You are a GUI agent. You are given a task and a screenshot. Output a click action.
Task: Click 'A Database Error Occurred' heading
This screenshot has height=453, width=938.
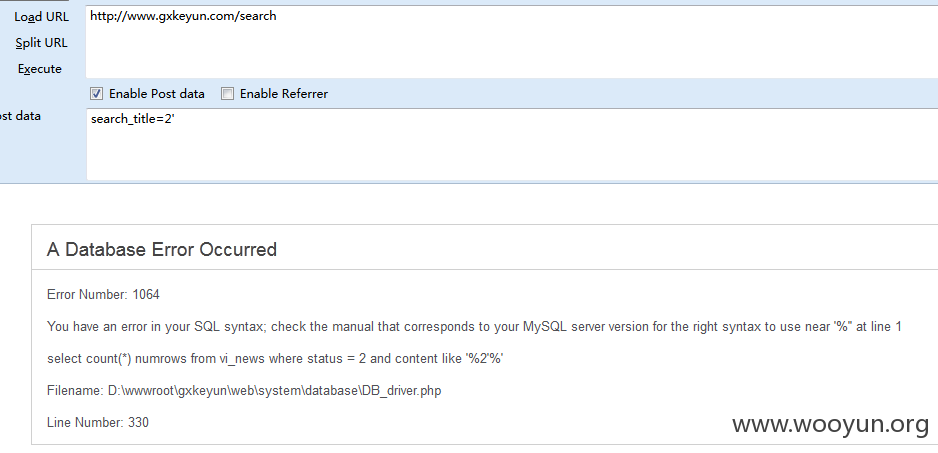(162, 249)
